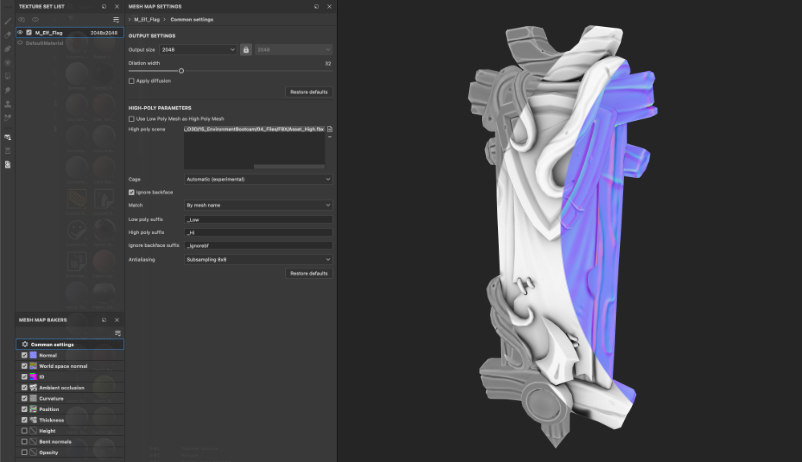Undock the Mesh Map Bakers panel
The image size is (802, 462).
104,320
